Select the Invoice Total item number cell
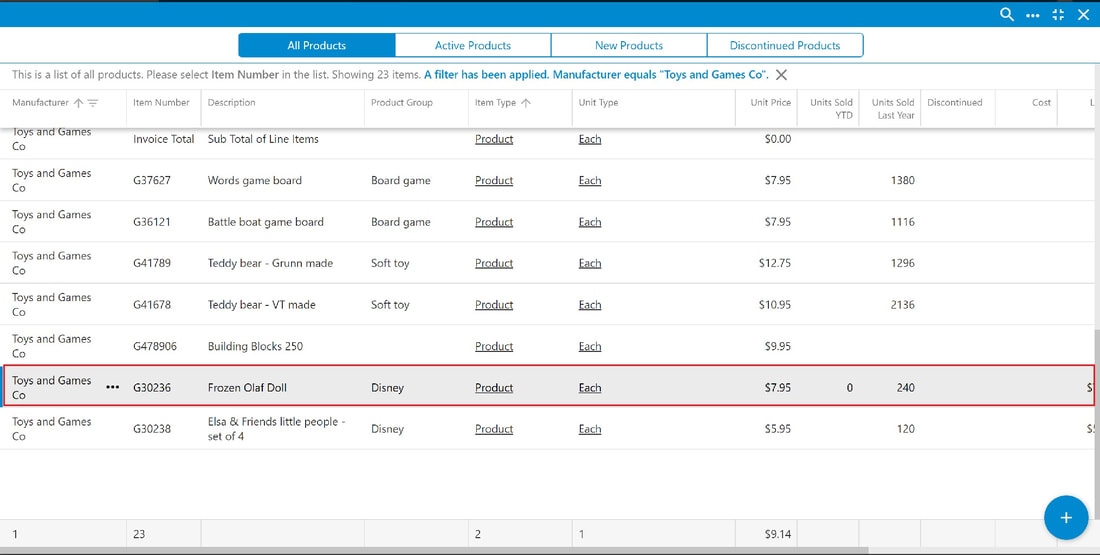 point(163,139)
